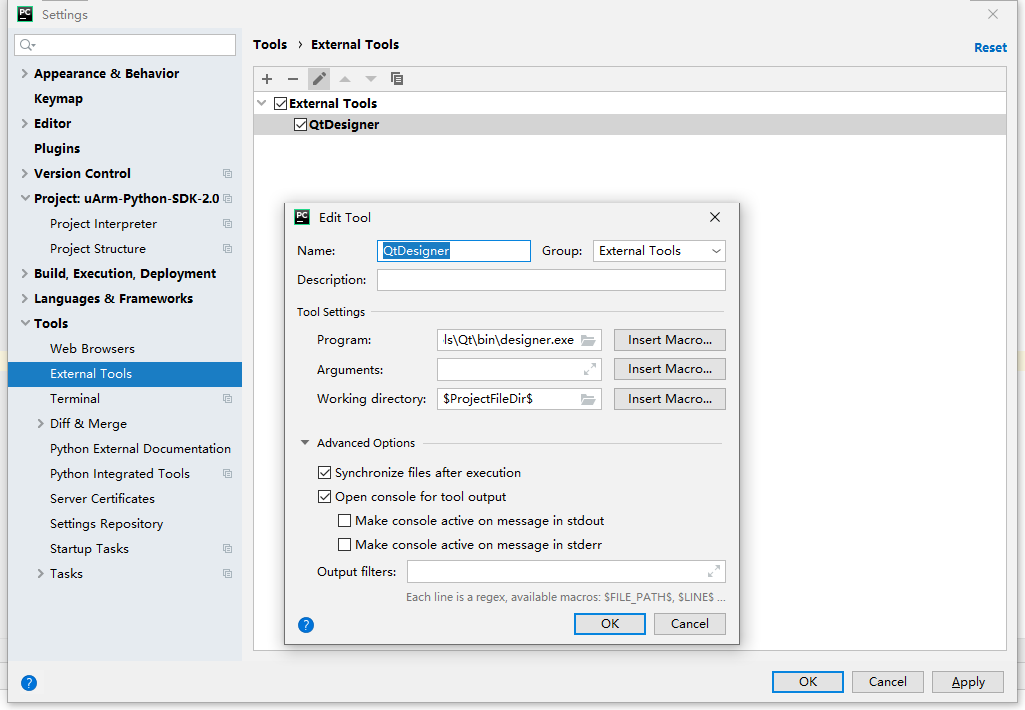Image resolution: width=1025 pixels, height=710 pixels.
Task: Browse for Working directory folder icon
Action: coord(588,399)
